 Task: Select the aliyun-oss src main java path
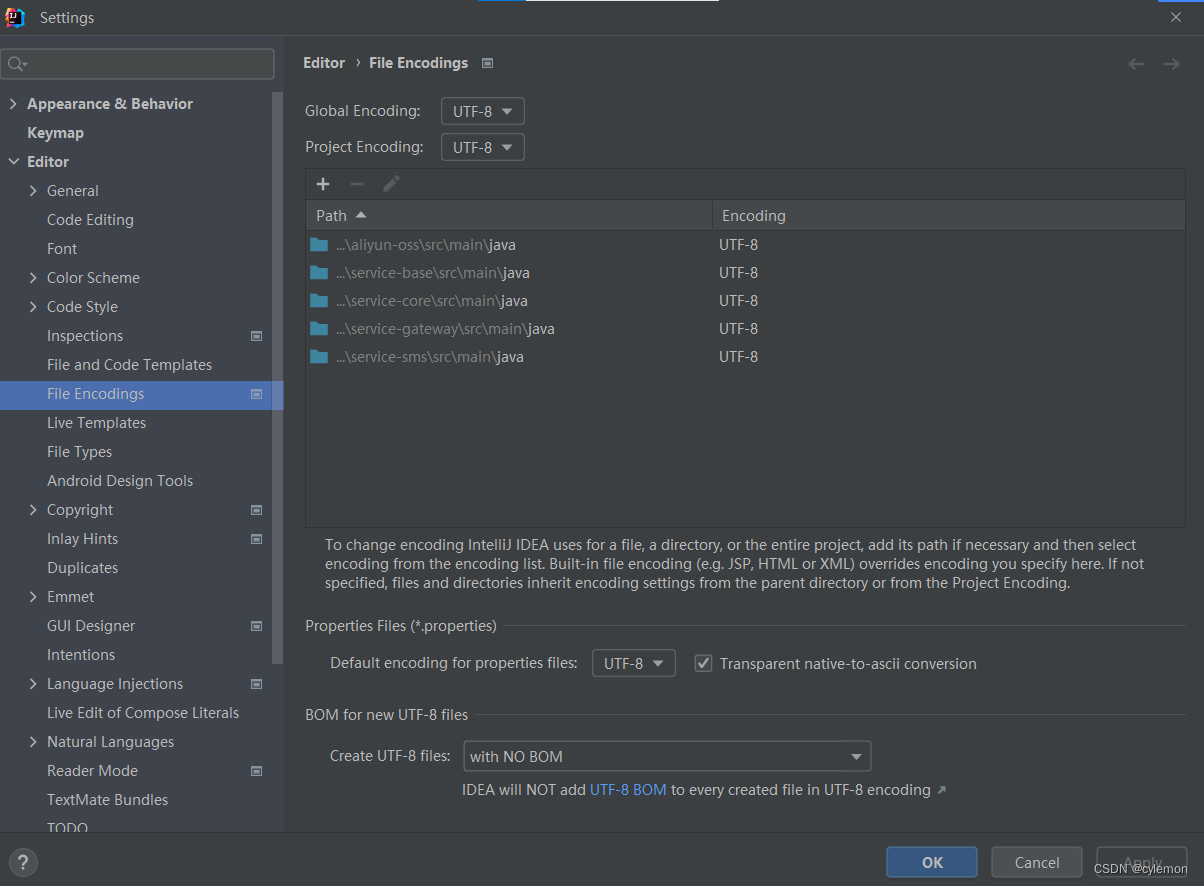(426, 244)
